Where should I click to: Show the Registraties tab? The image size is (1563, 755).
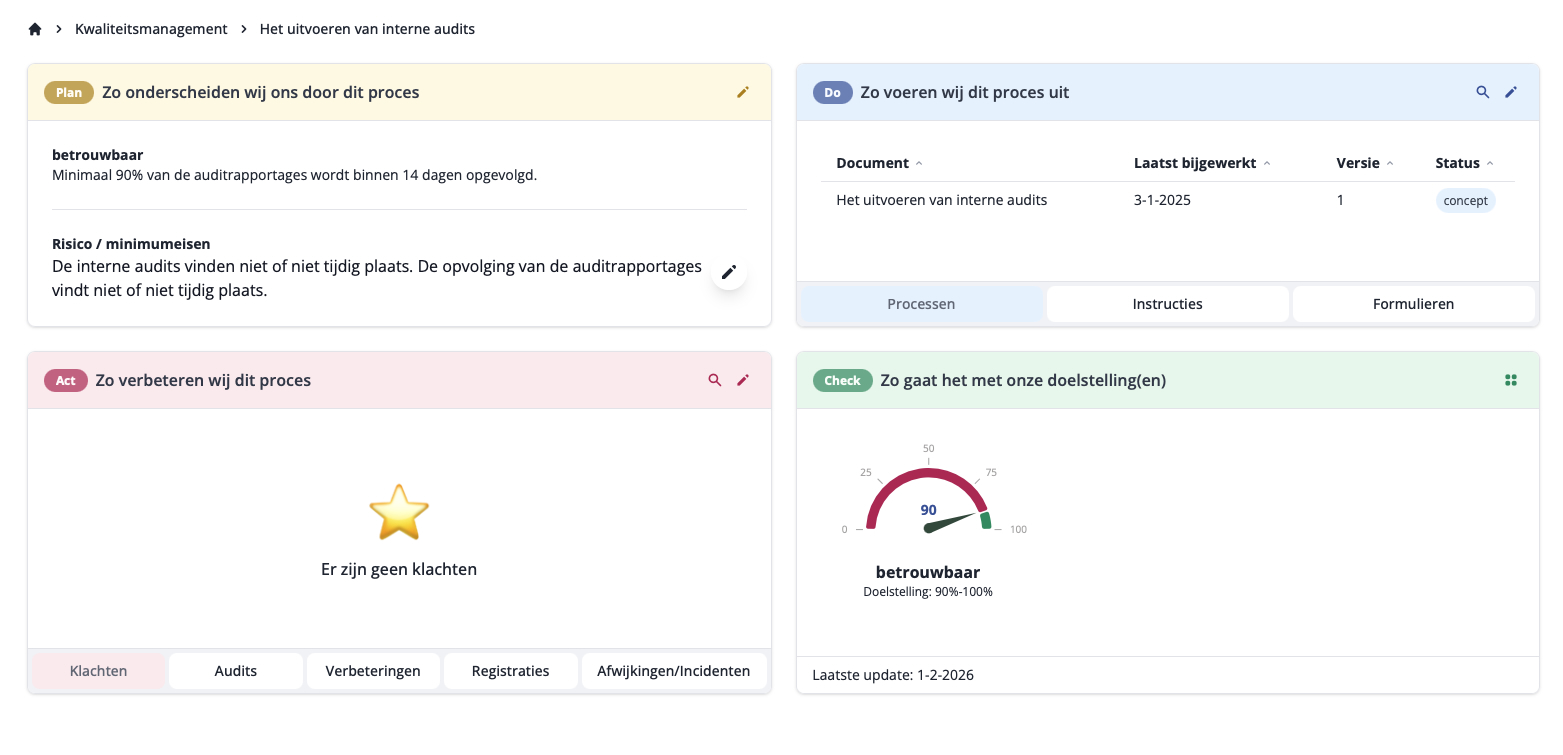(510, 671)
